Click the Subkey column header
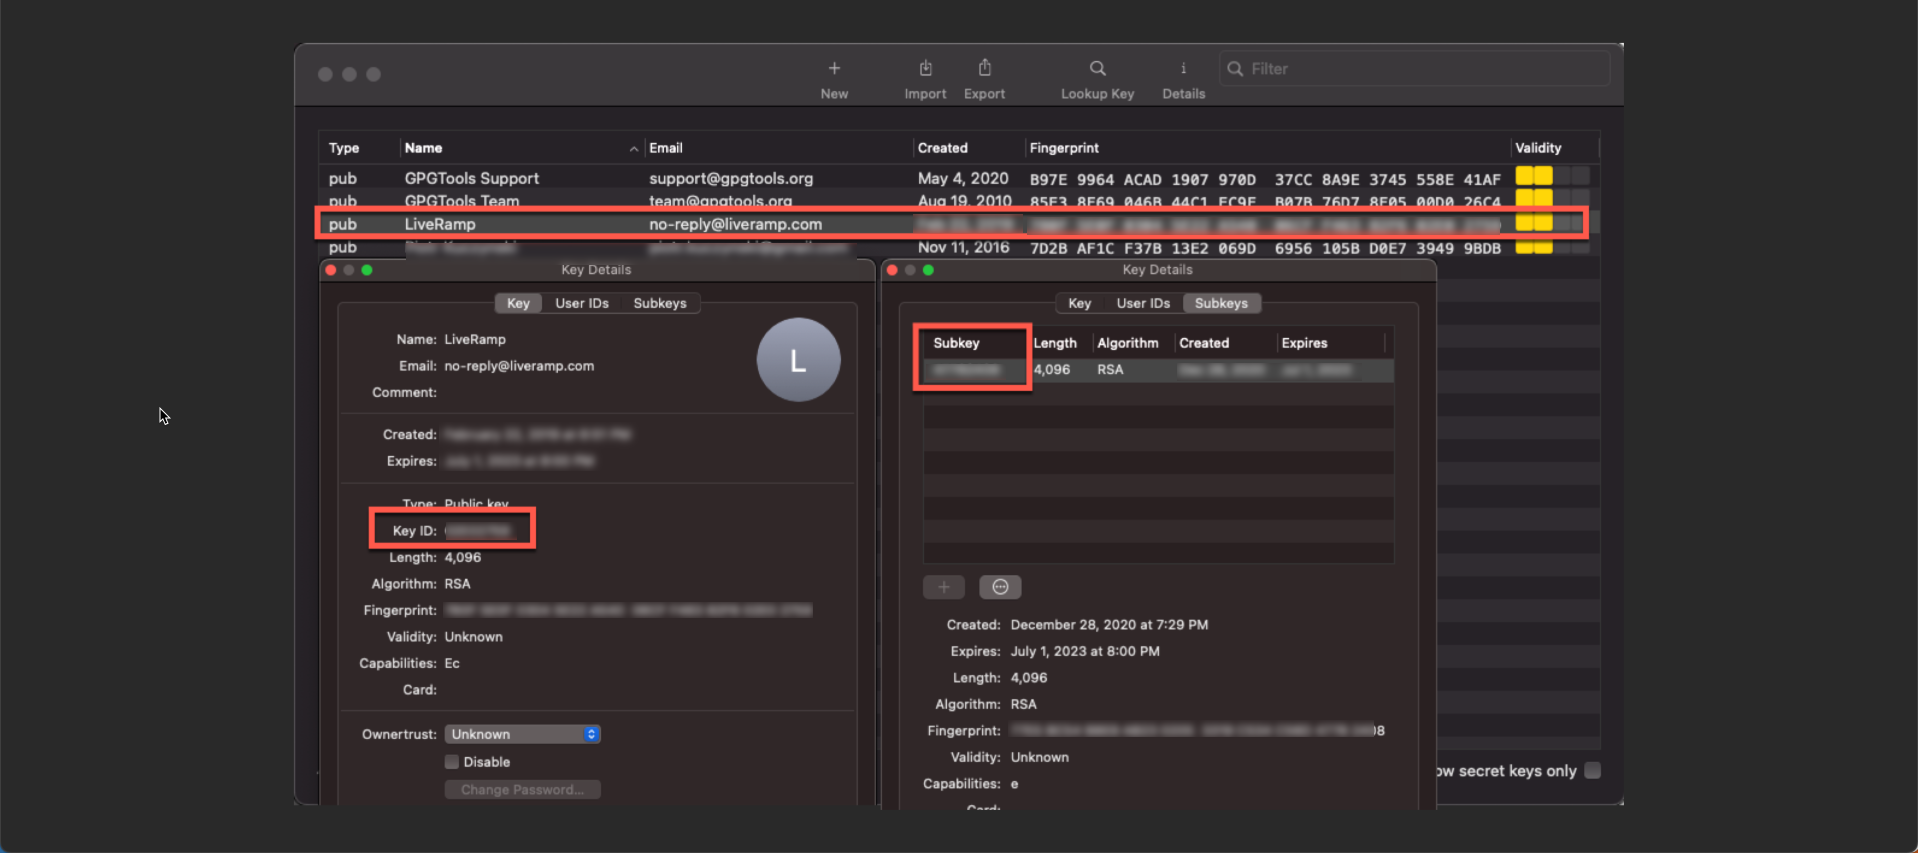1918x853 pixels. coord(956,343)
